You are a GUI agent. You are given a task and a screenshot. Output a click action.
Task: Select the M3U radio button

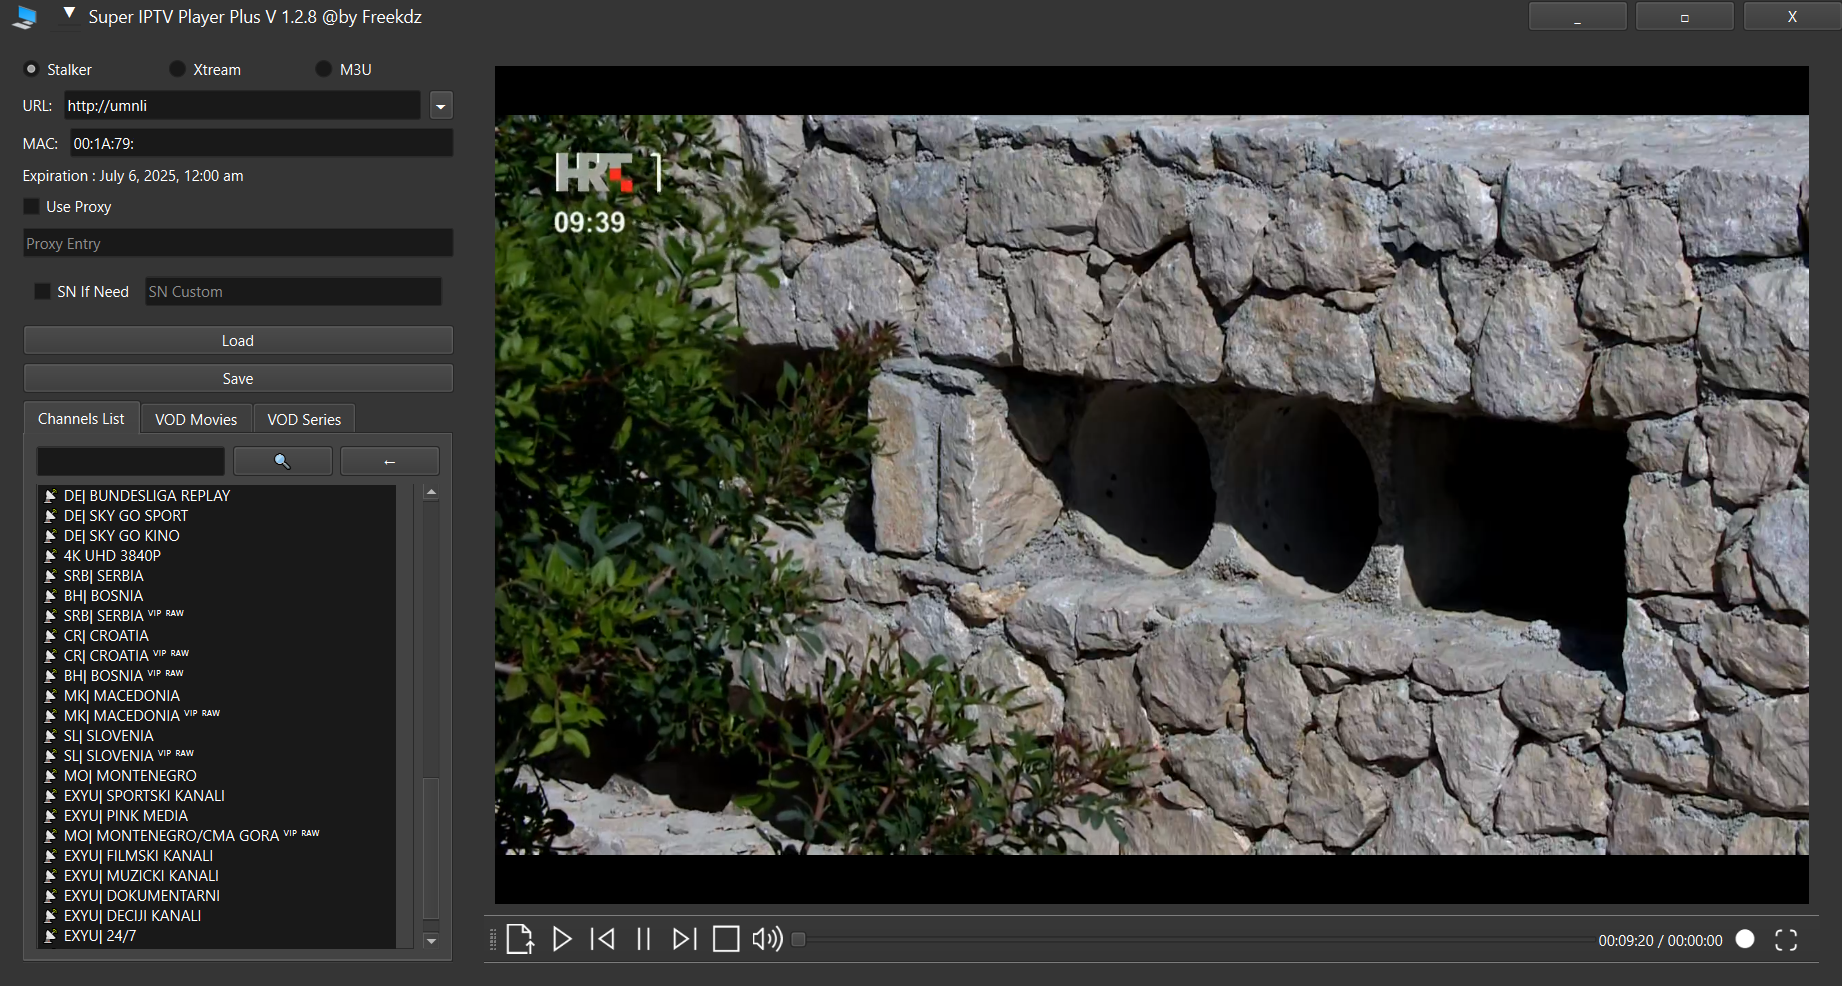pyautogui.click(x=323, y=69)
